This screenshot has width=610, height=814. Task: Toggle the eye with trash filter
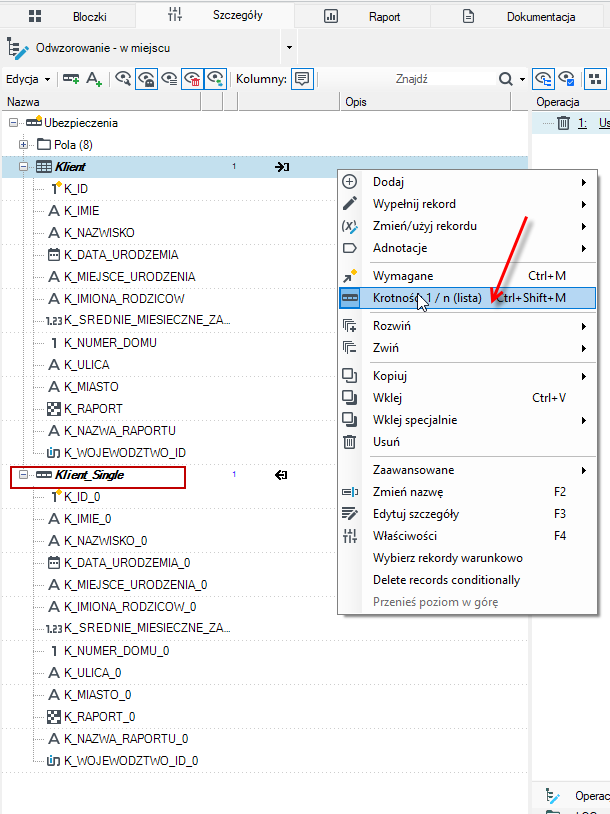tap(192, 79)
